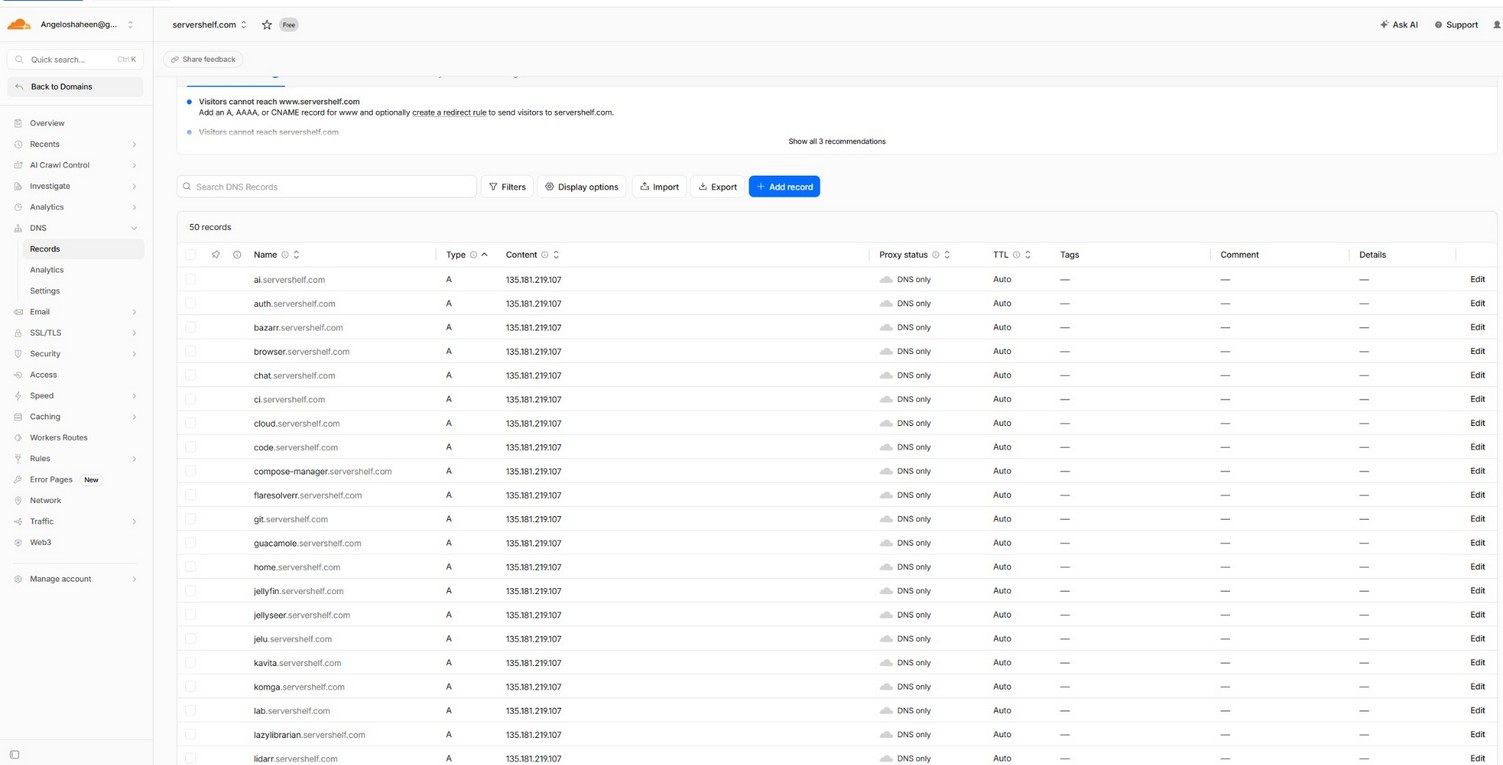Expand the Recents sidebar section
The image size is (1503, 765).
[134, 144]
